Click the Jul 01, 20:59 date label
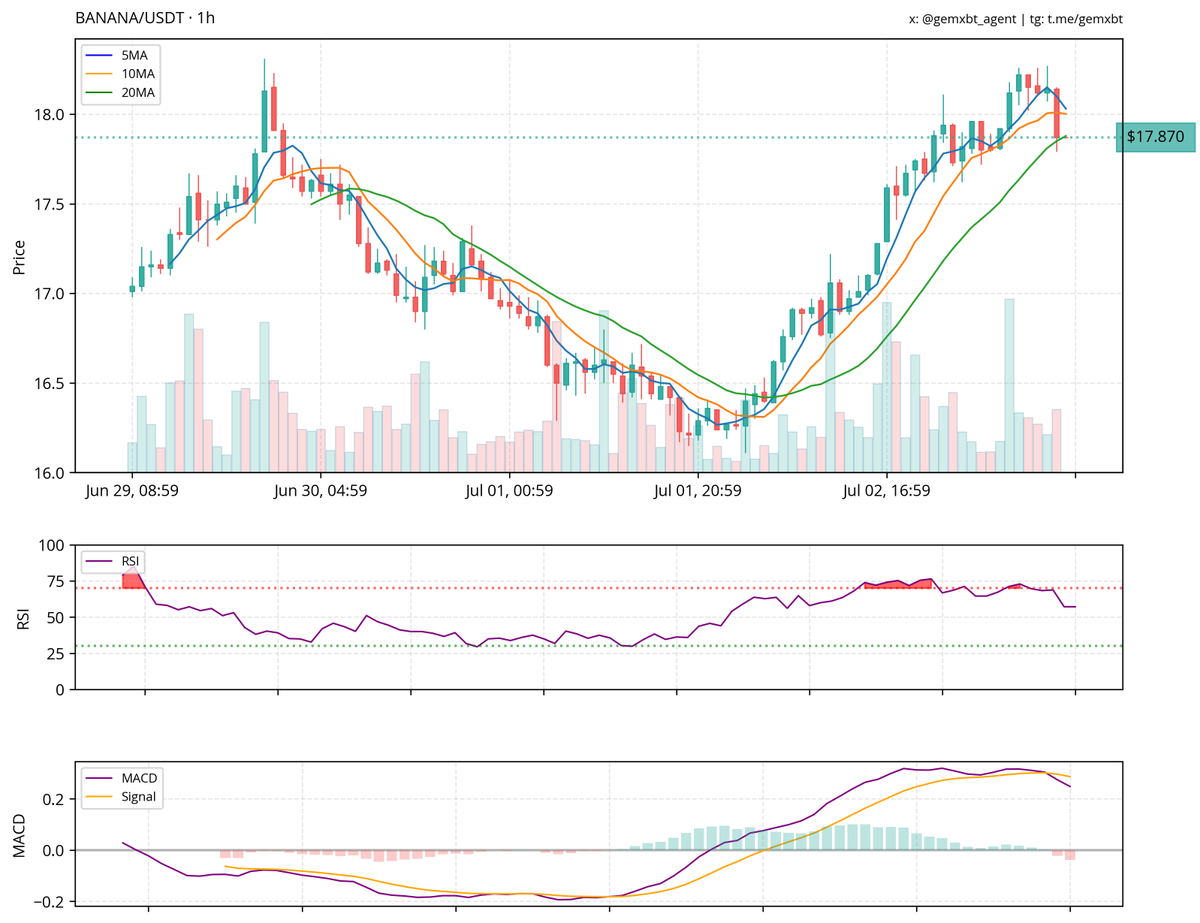The height and width of the screenshot is (923, 1200). (698, 490)
